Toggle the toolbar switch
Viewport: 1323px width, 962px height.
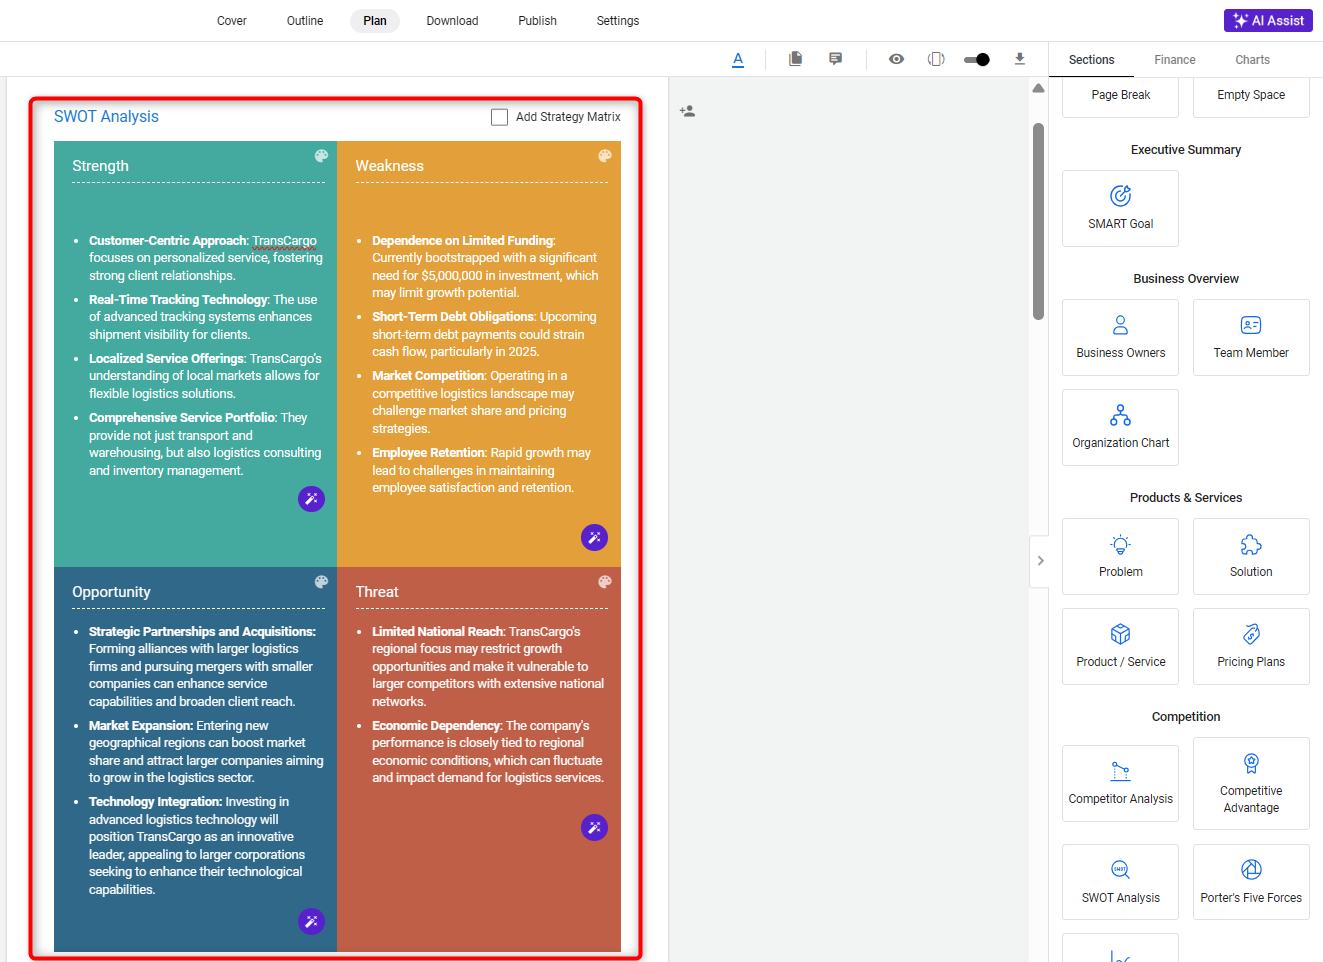tap(977, 60)
